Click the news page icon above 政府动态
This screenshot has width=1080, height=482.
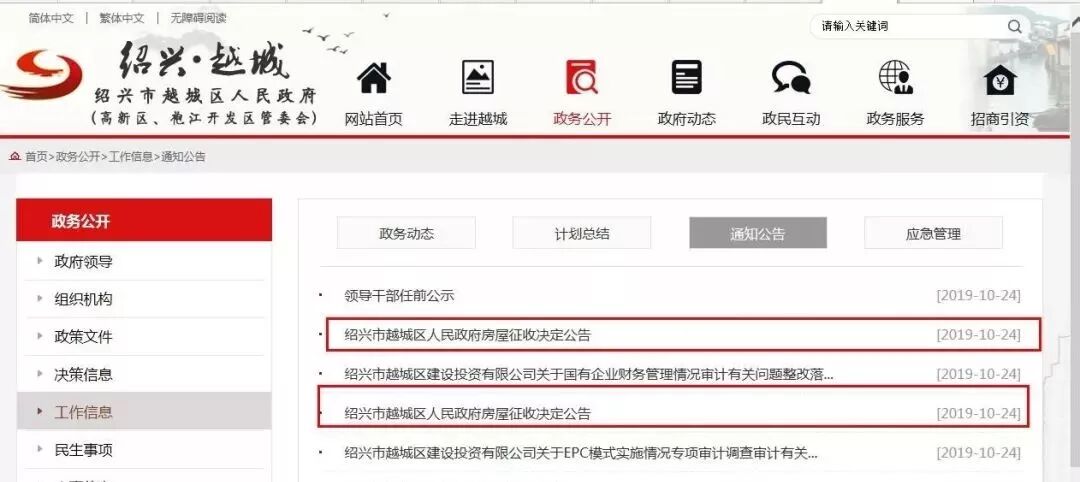(687, 77)
